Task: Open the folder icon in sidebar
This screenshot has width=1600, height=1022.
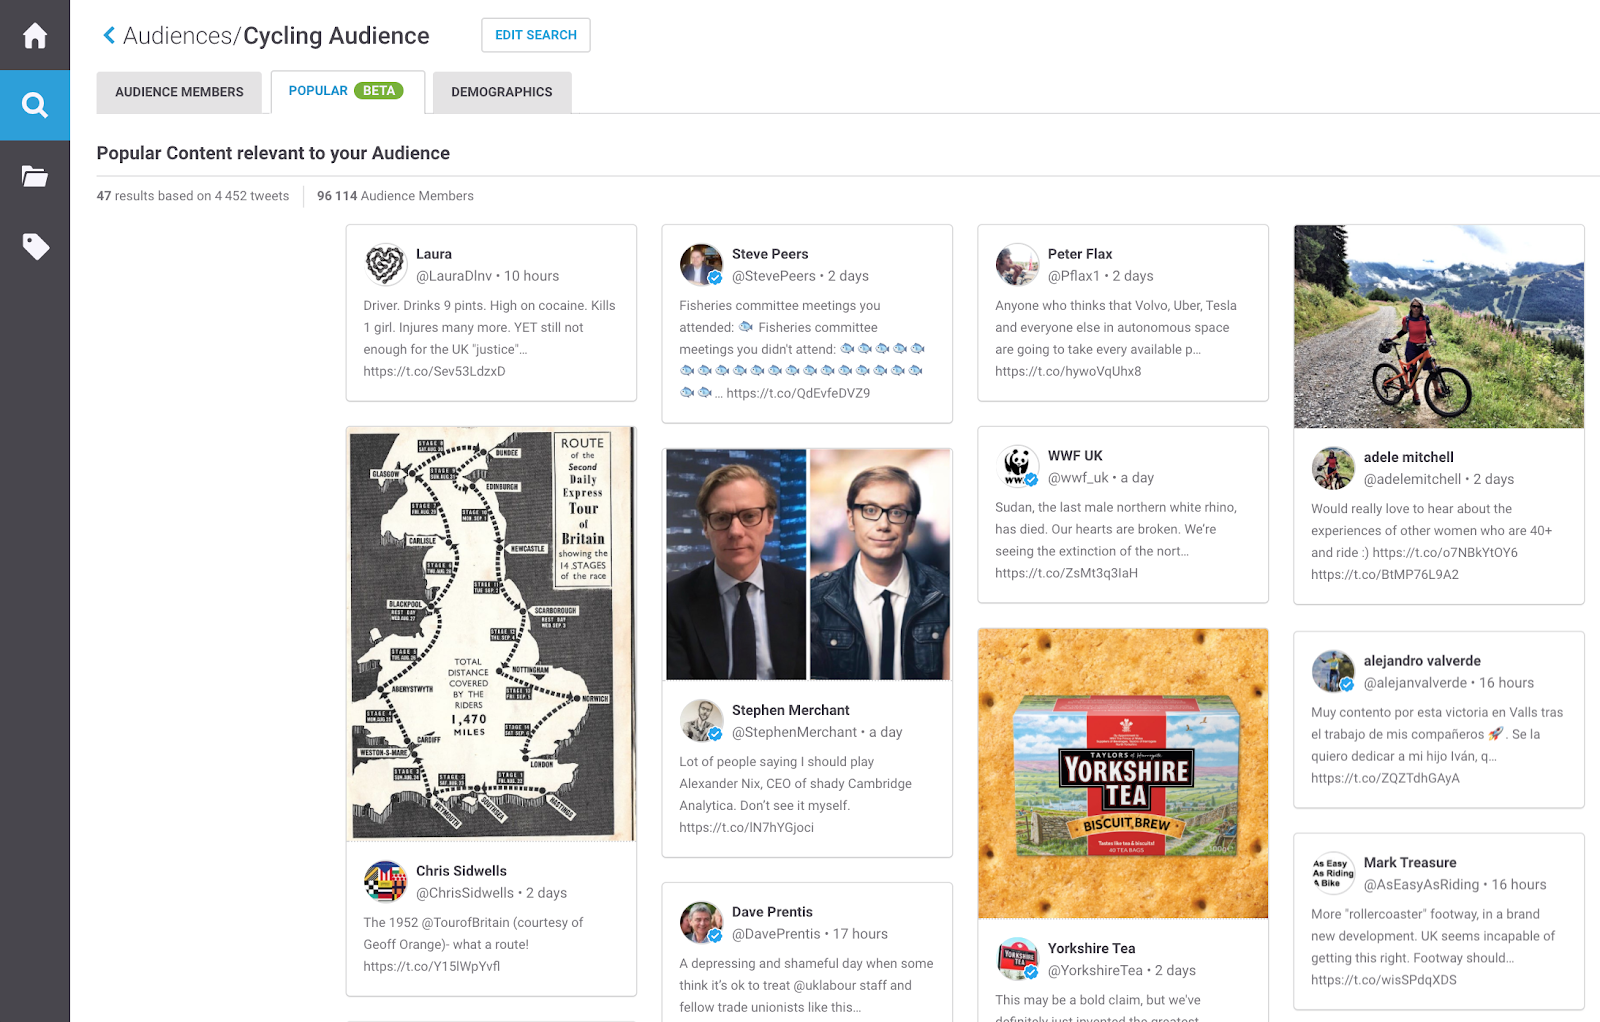Action: pos(35,176)
